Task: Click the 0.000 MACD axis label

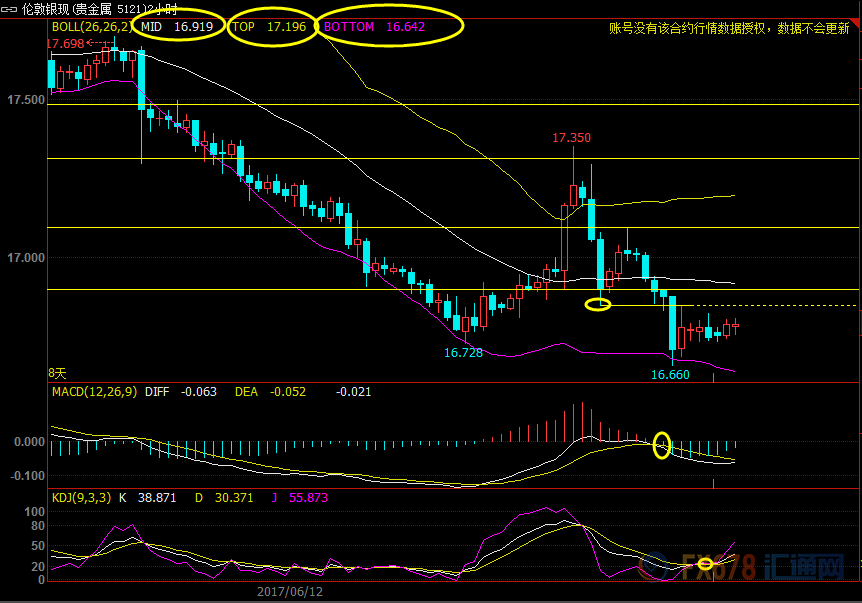Action: tap(30, 442)
